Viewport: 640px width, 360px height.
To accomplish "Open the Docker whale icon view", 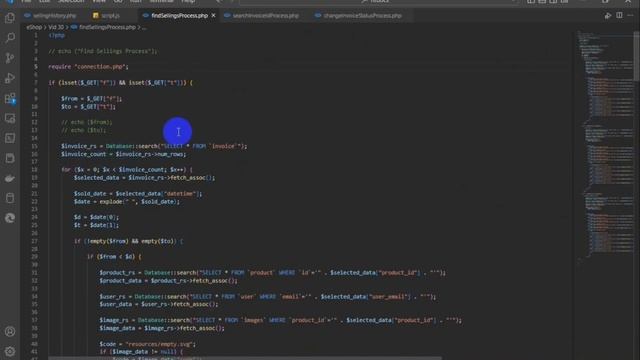I will [x=10, y=178].
